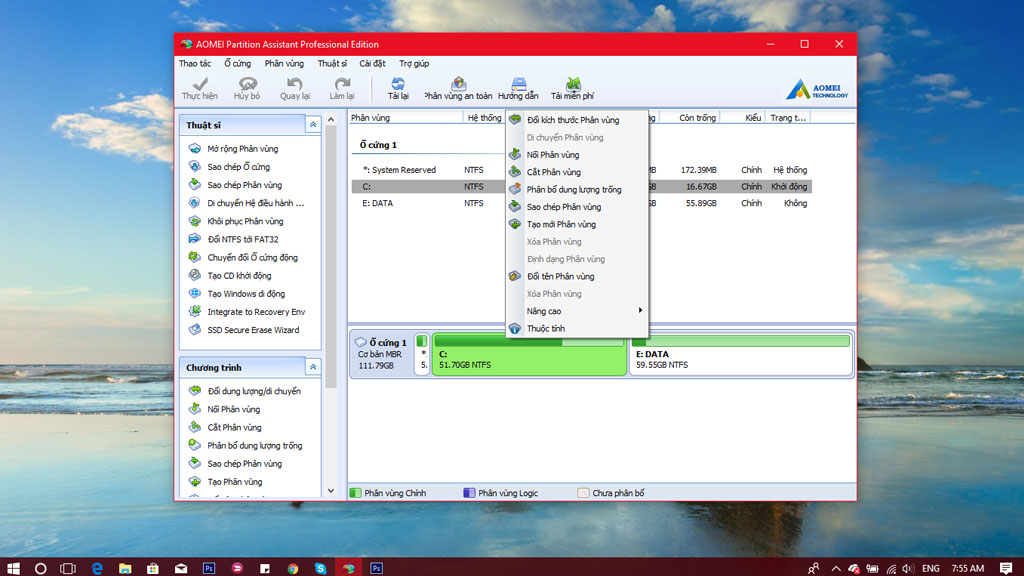1024x576 pixels.
Task: Select the E: DATA partition bar in disk map
Action: (741, 353)
